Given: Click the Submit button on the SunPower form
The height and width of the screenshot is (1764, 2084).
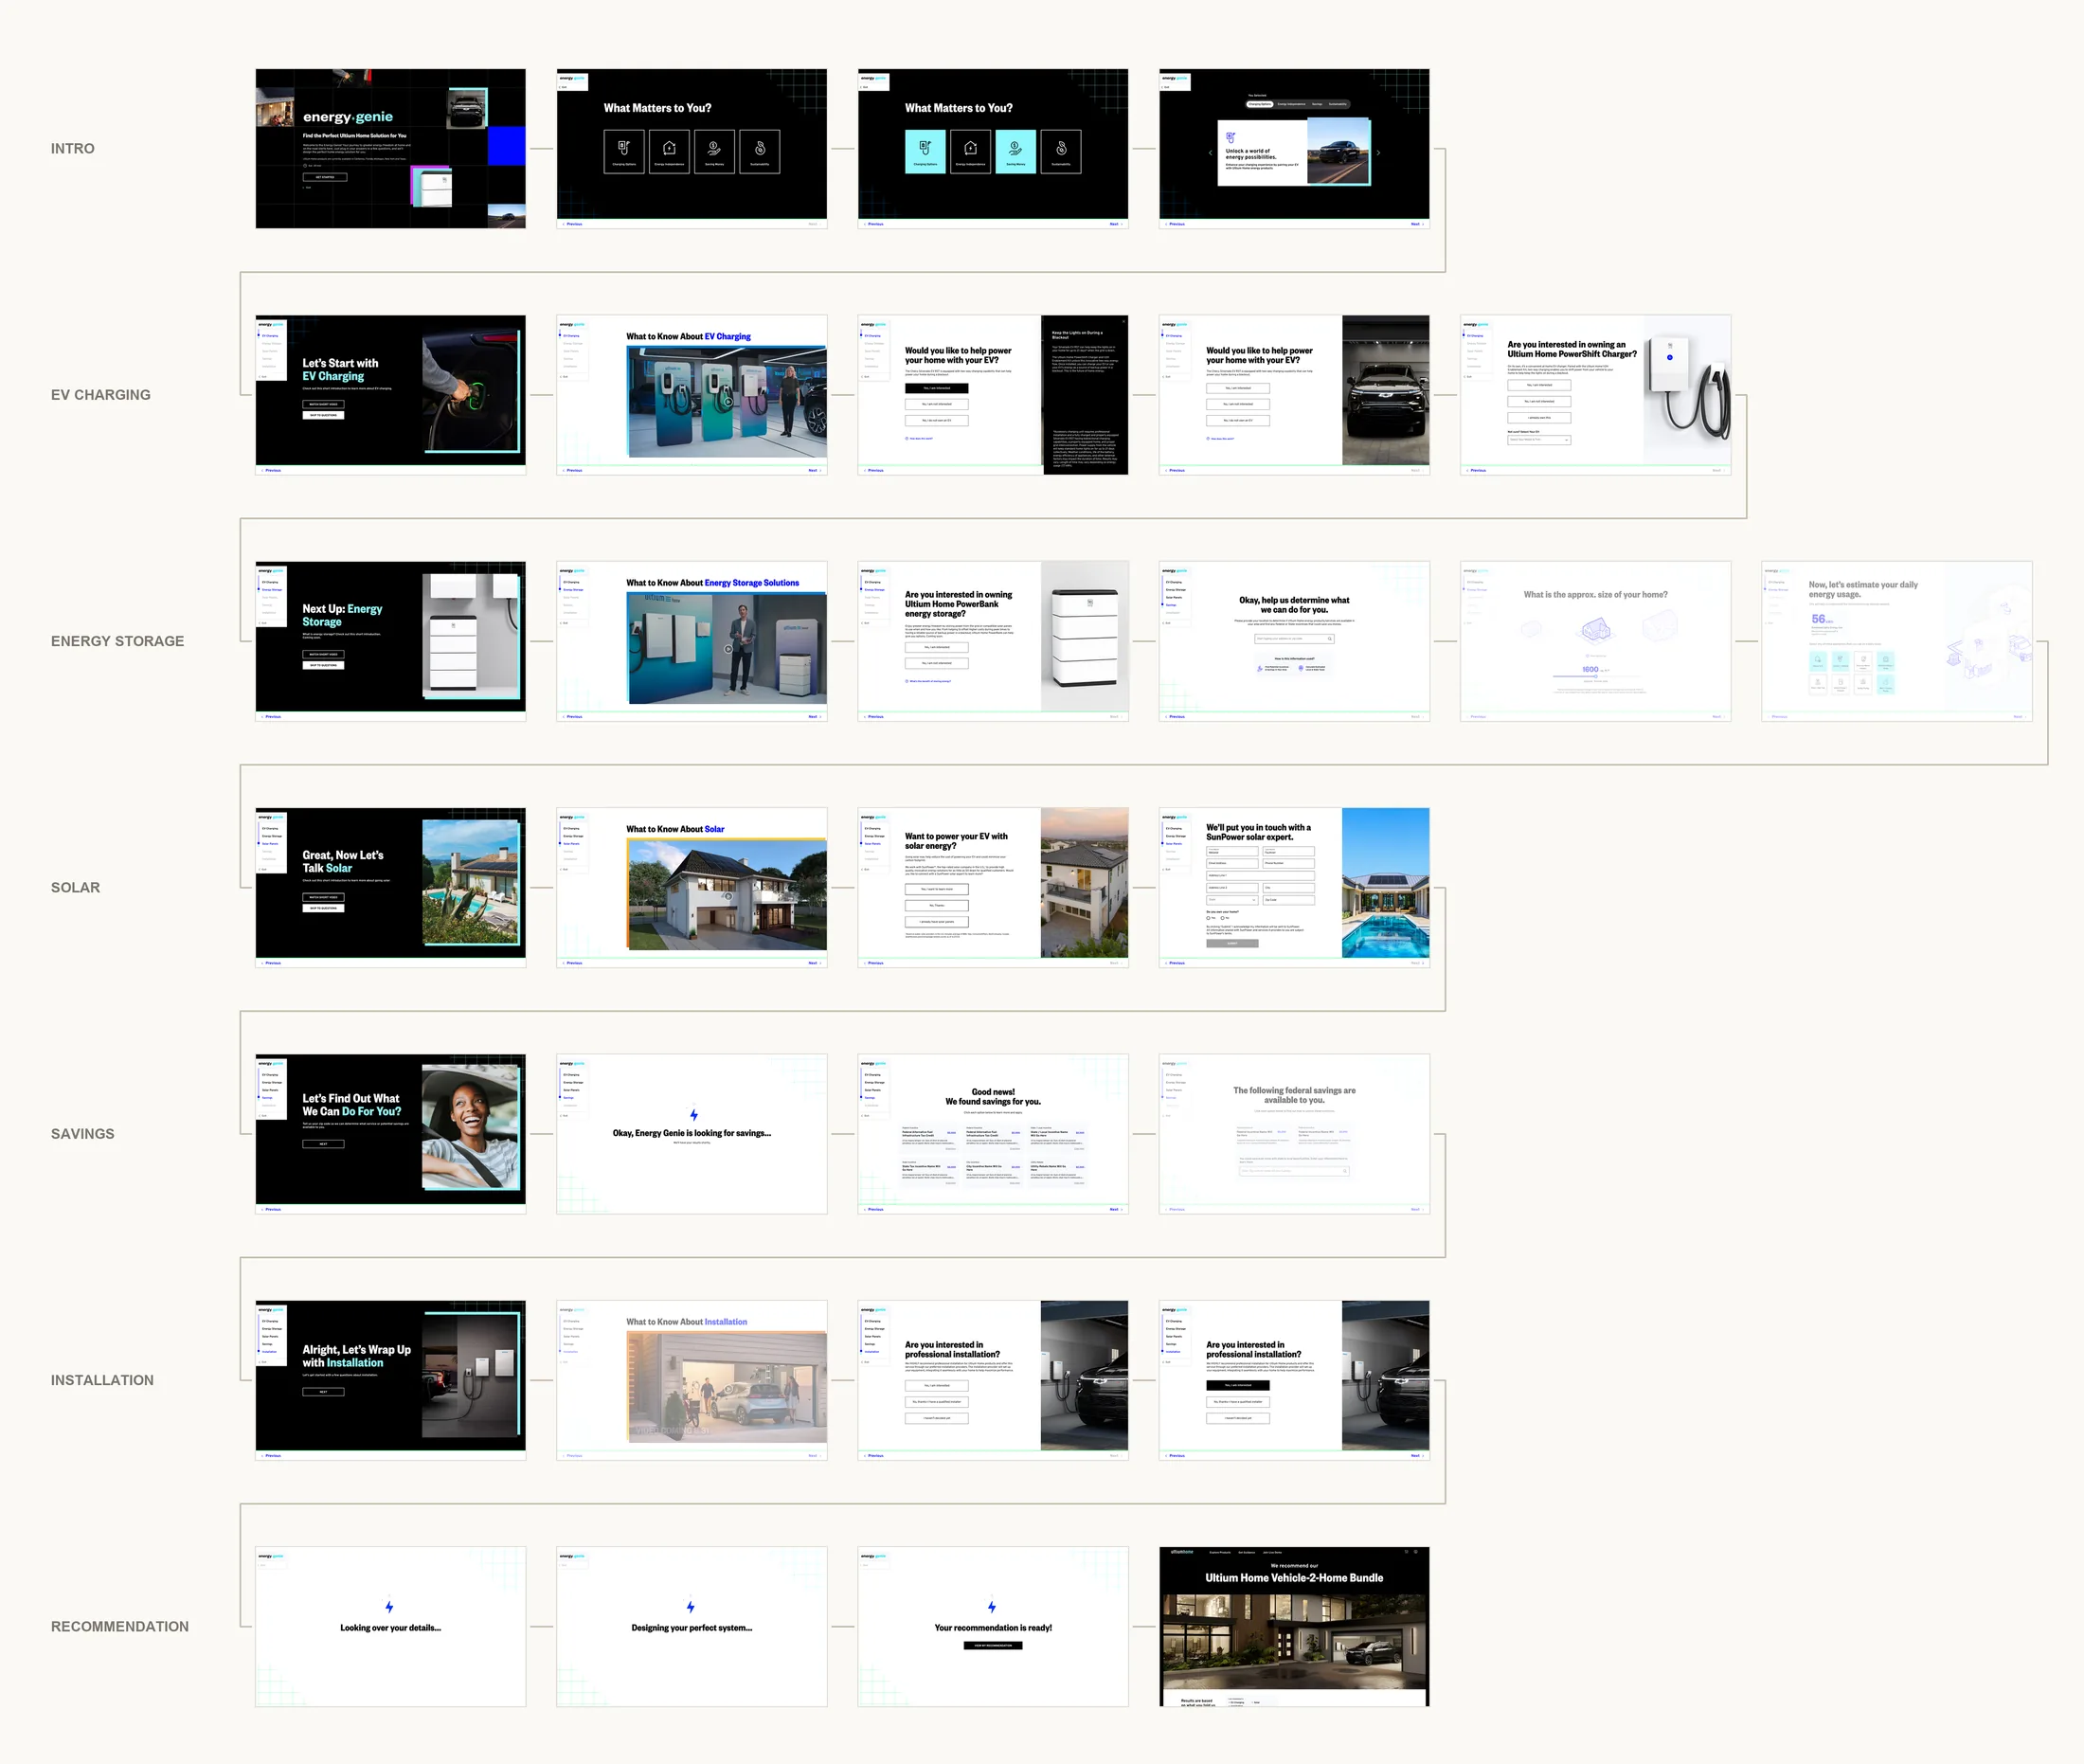Looking at the screenshot, I should (1232, 943).
